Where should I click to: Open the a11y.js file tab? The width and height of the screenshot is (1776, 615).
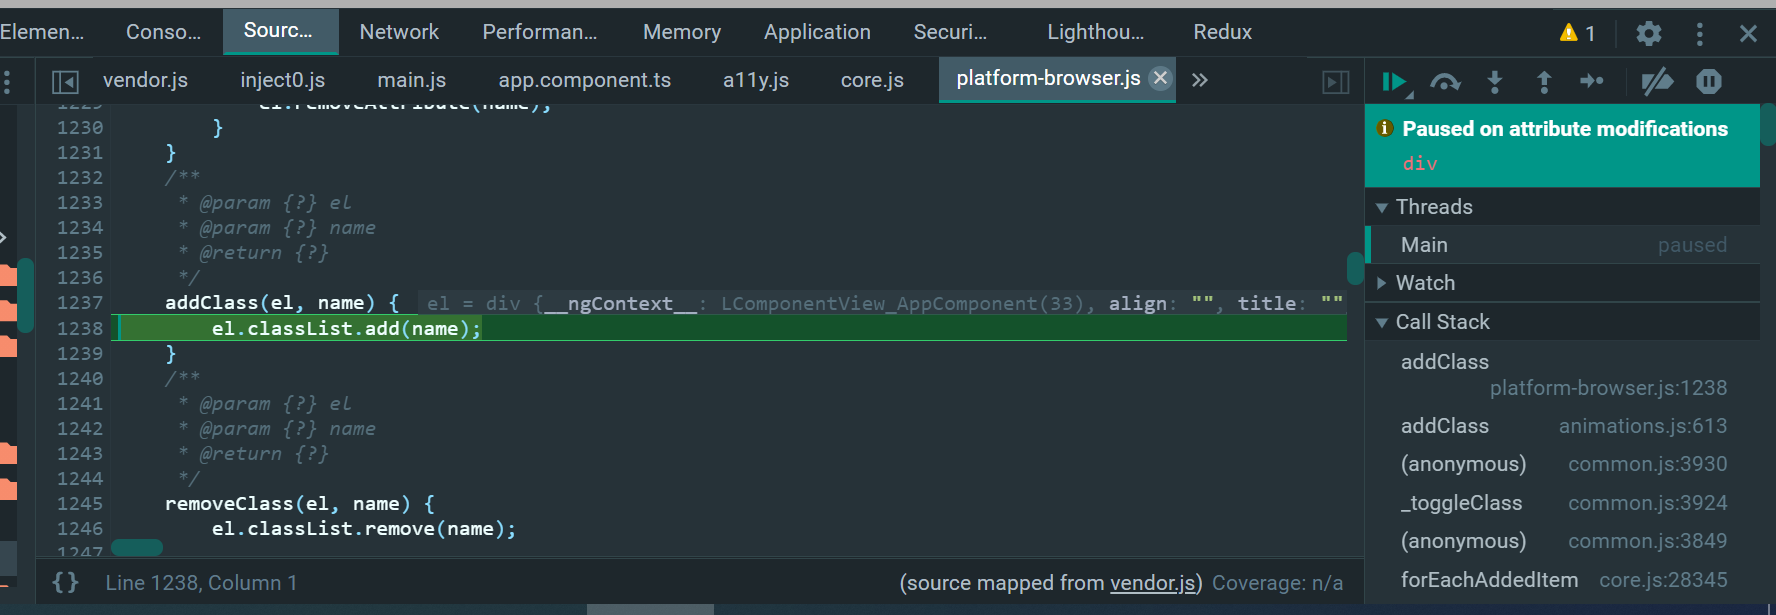(x=756, y=80)
